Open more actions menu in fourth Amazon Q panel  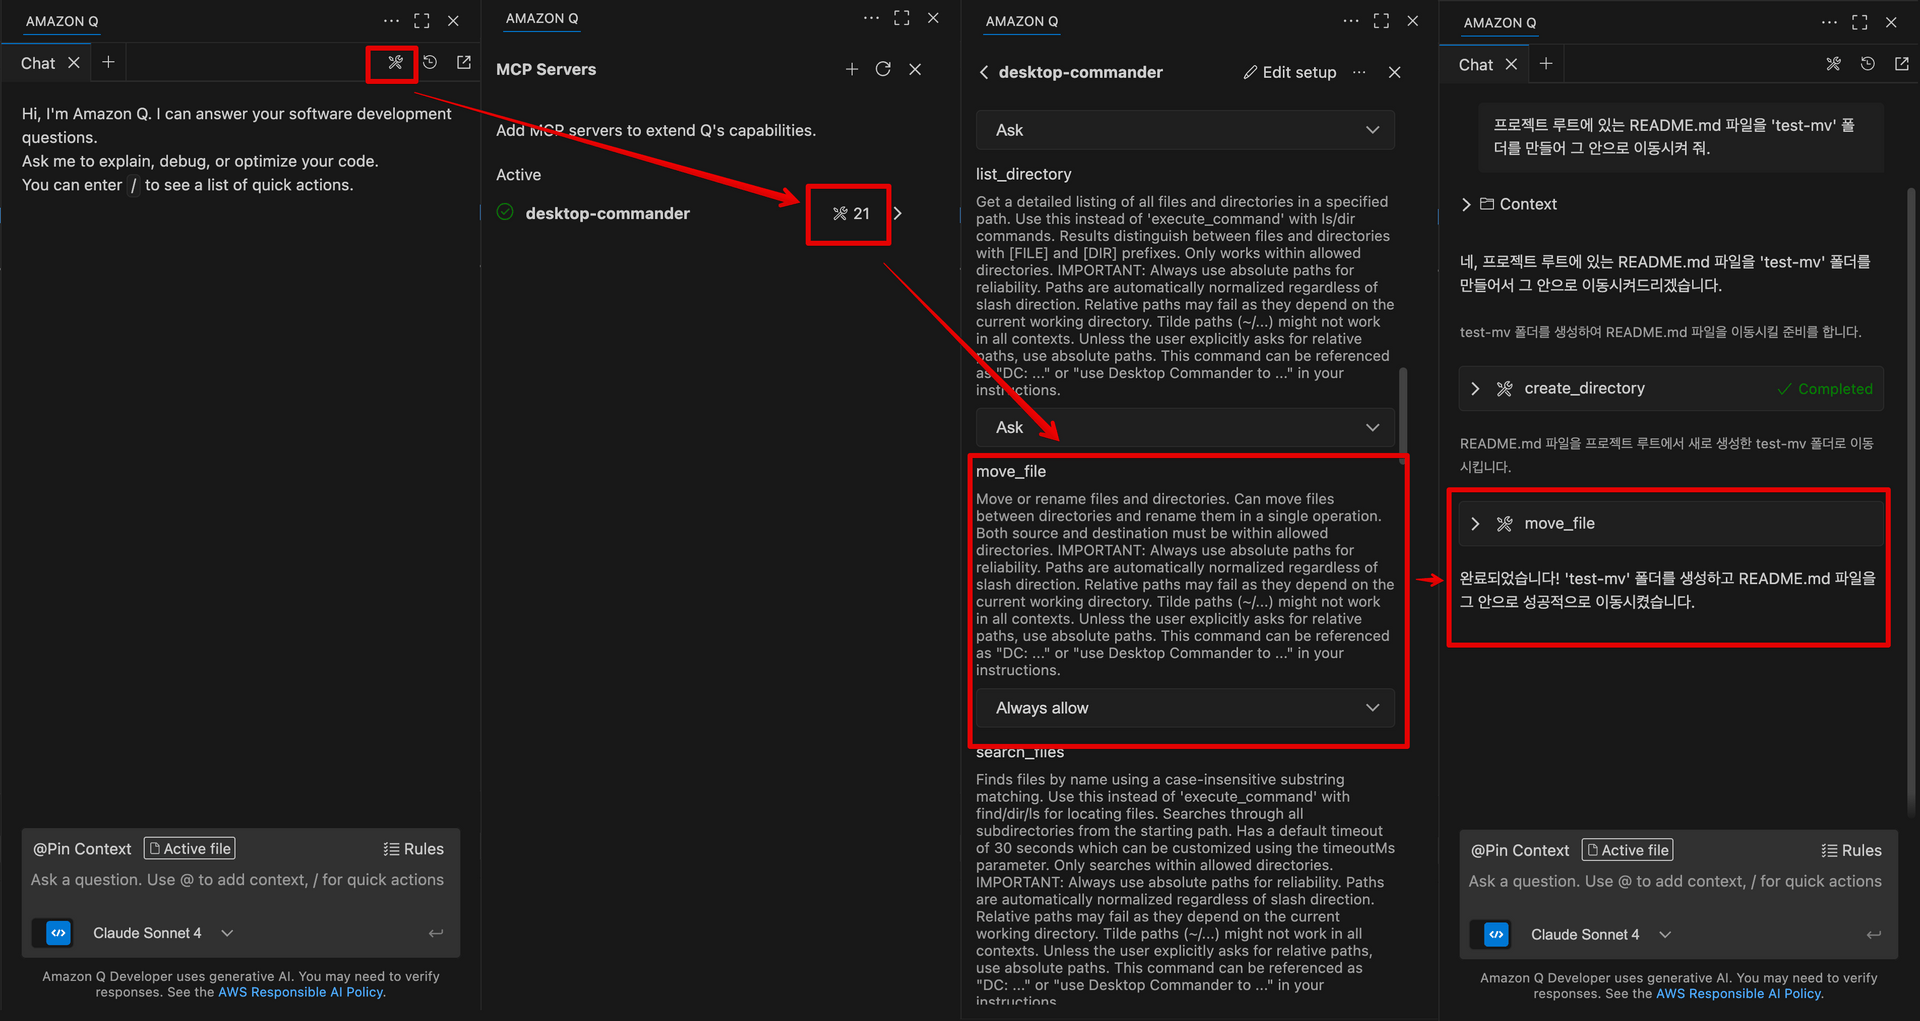1829,22
